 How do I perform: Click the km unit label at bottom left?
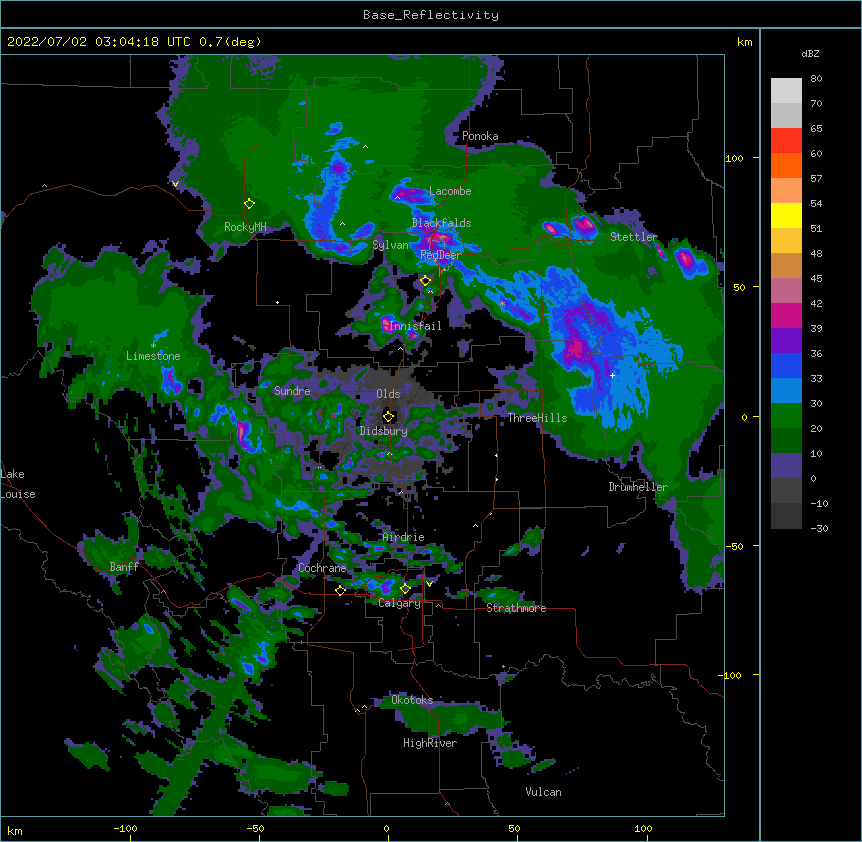coord(15,831)
